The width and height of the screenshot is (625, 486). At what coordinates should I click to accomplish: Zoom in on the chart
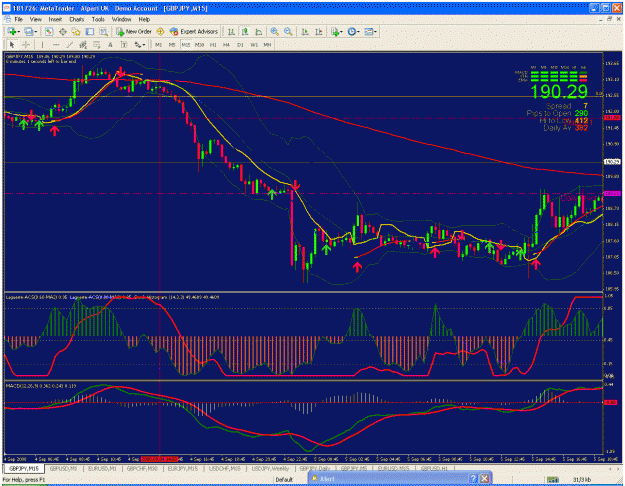pyautogui.click(x=274, y=31)
